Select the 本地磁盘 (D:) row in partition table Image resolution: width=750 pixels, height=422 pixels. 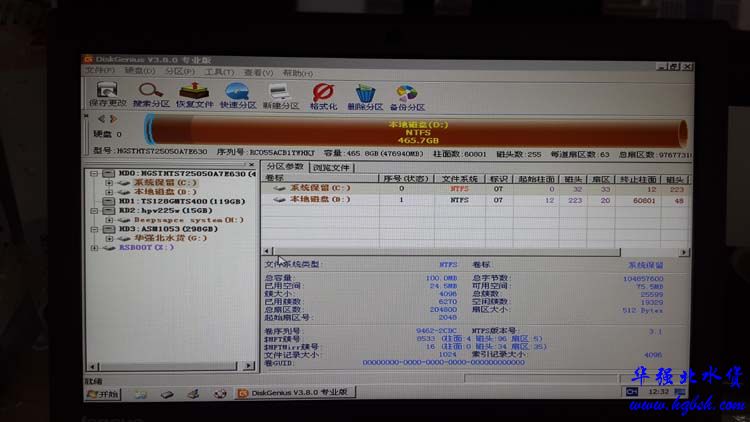pos(476,200)
